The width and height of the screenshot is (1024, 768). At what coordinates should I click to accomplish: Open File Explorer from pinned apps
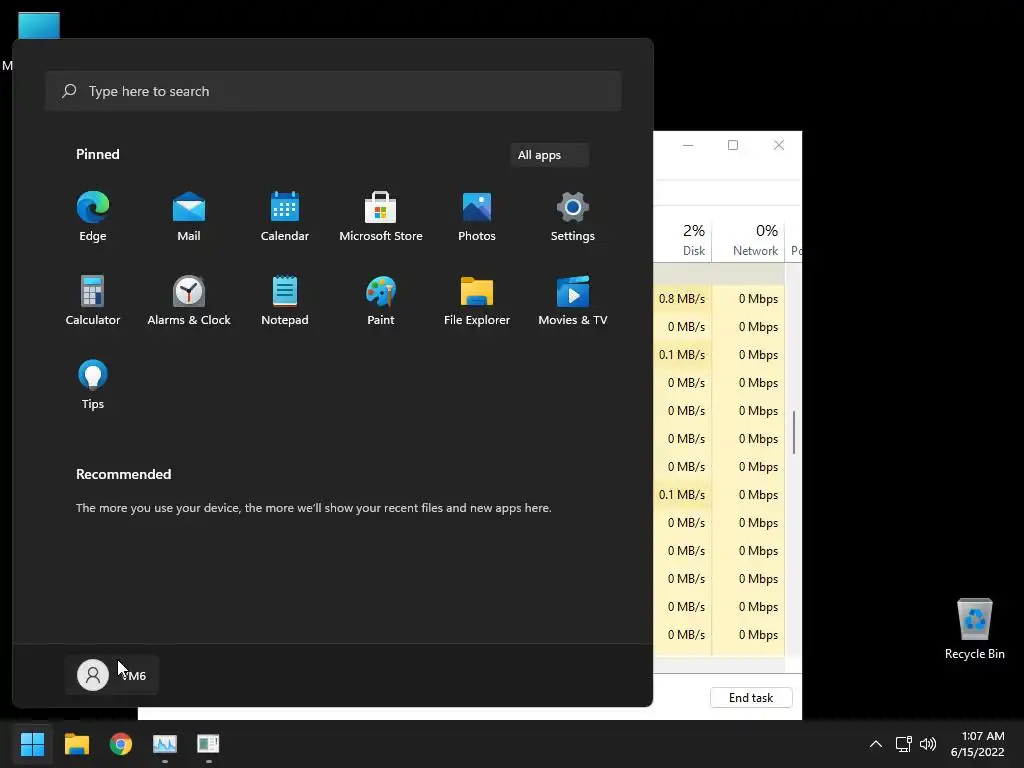(x=477, y=300)
